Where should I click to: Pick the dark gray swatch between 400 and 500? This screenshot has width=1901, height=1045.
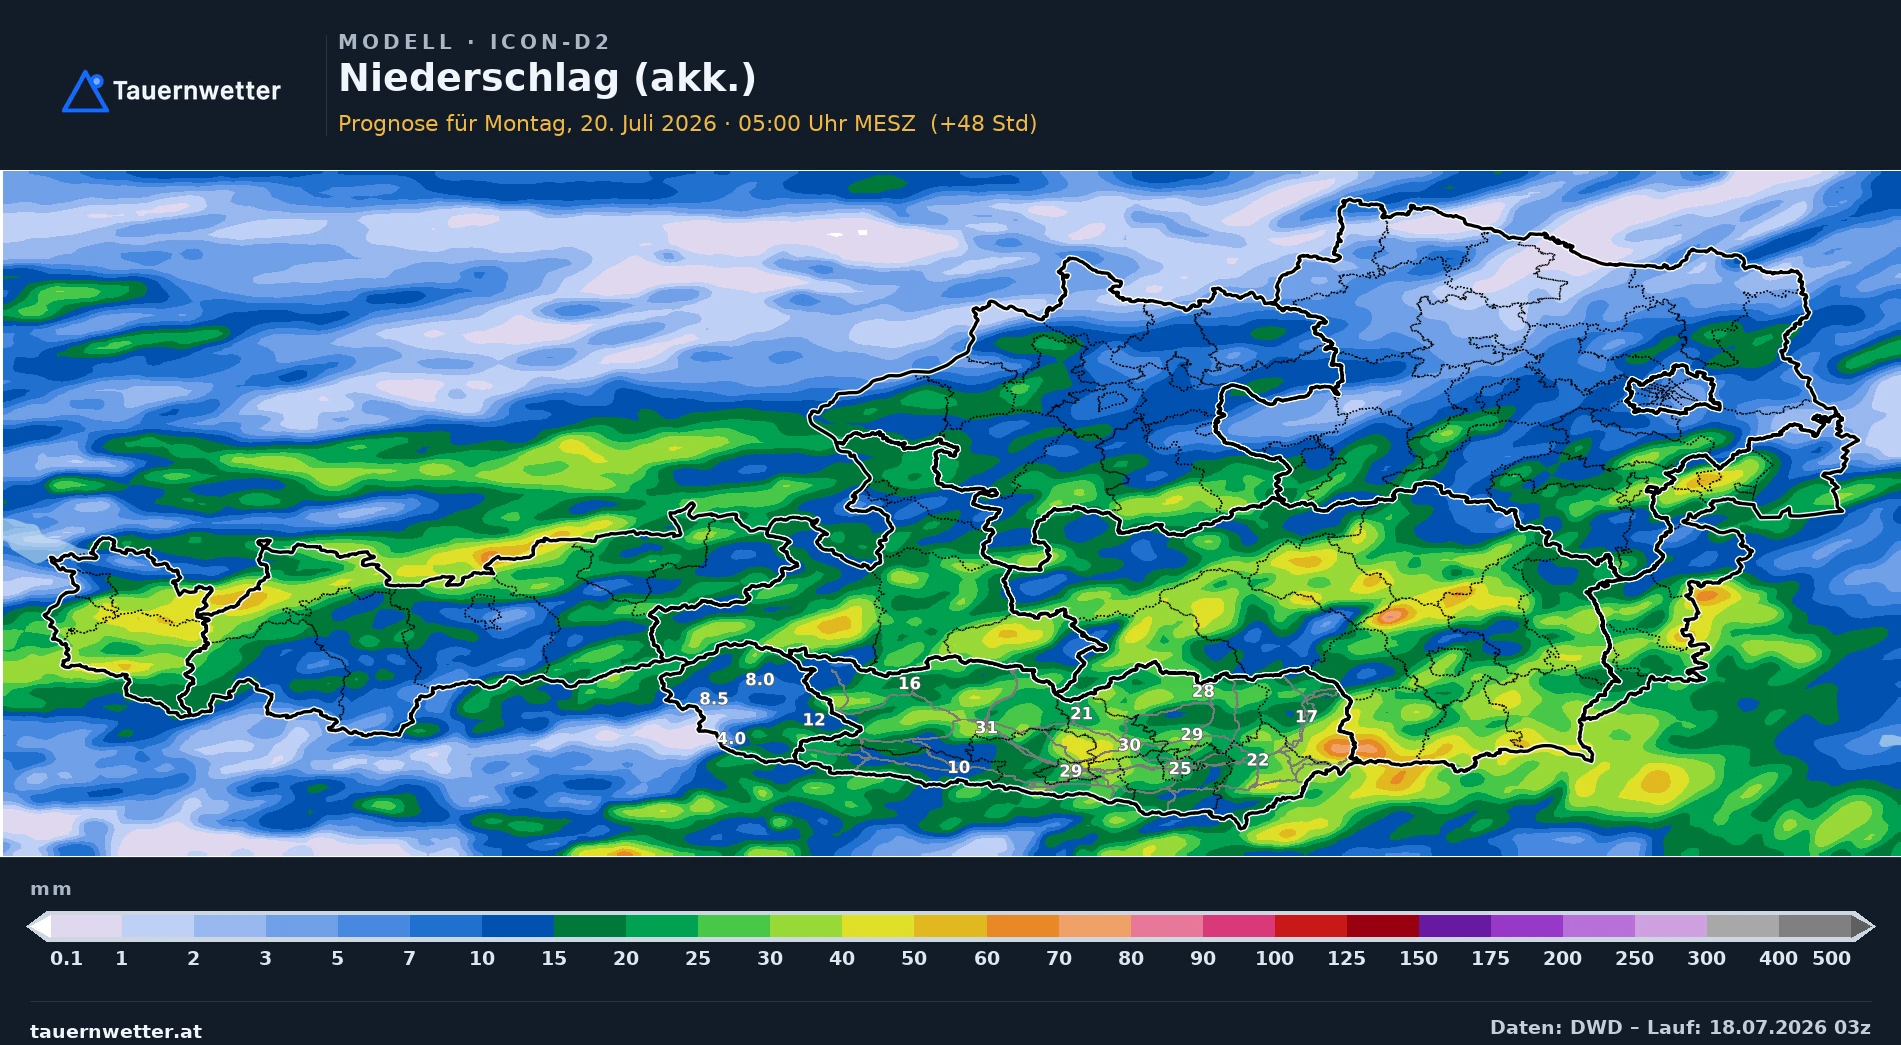[x=1815, y=926]
